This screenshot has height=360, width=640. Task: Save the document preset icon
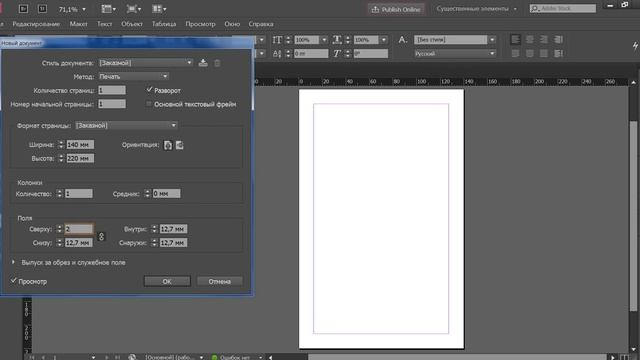[x=203, y=63]
